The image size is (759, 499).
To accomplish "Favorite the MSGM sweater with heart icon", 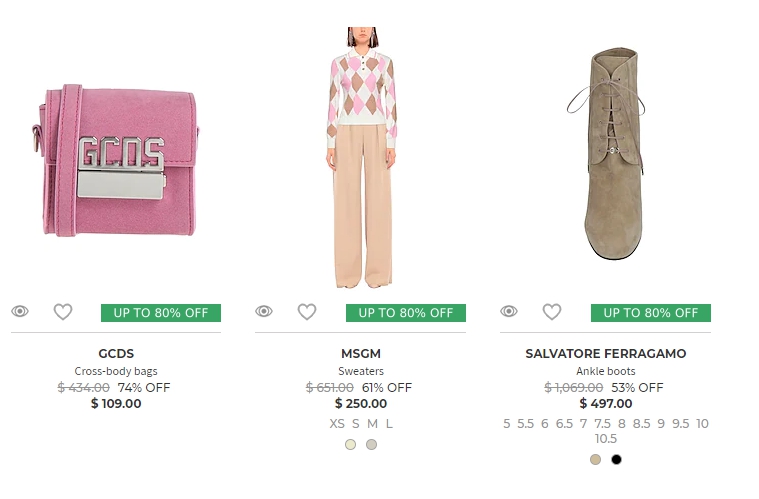I will [307, 312].
